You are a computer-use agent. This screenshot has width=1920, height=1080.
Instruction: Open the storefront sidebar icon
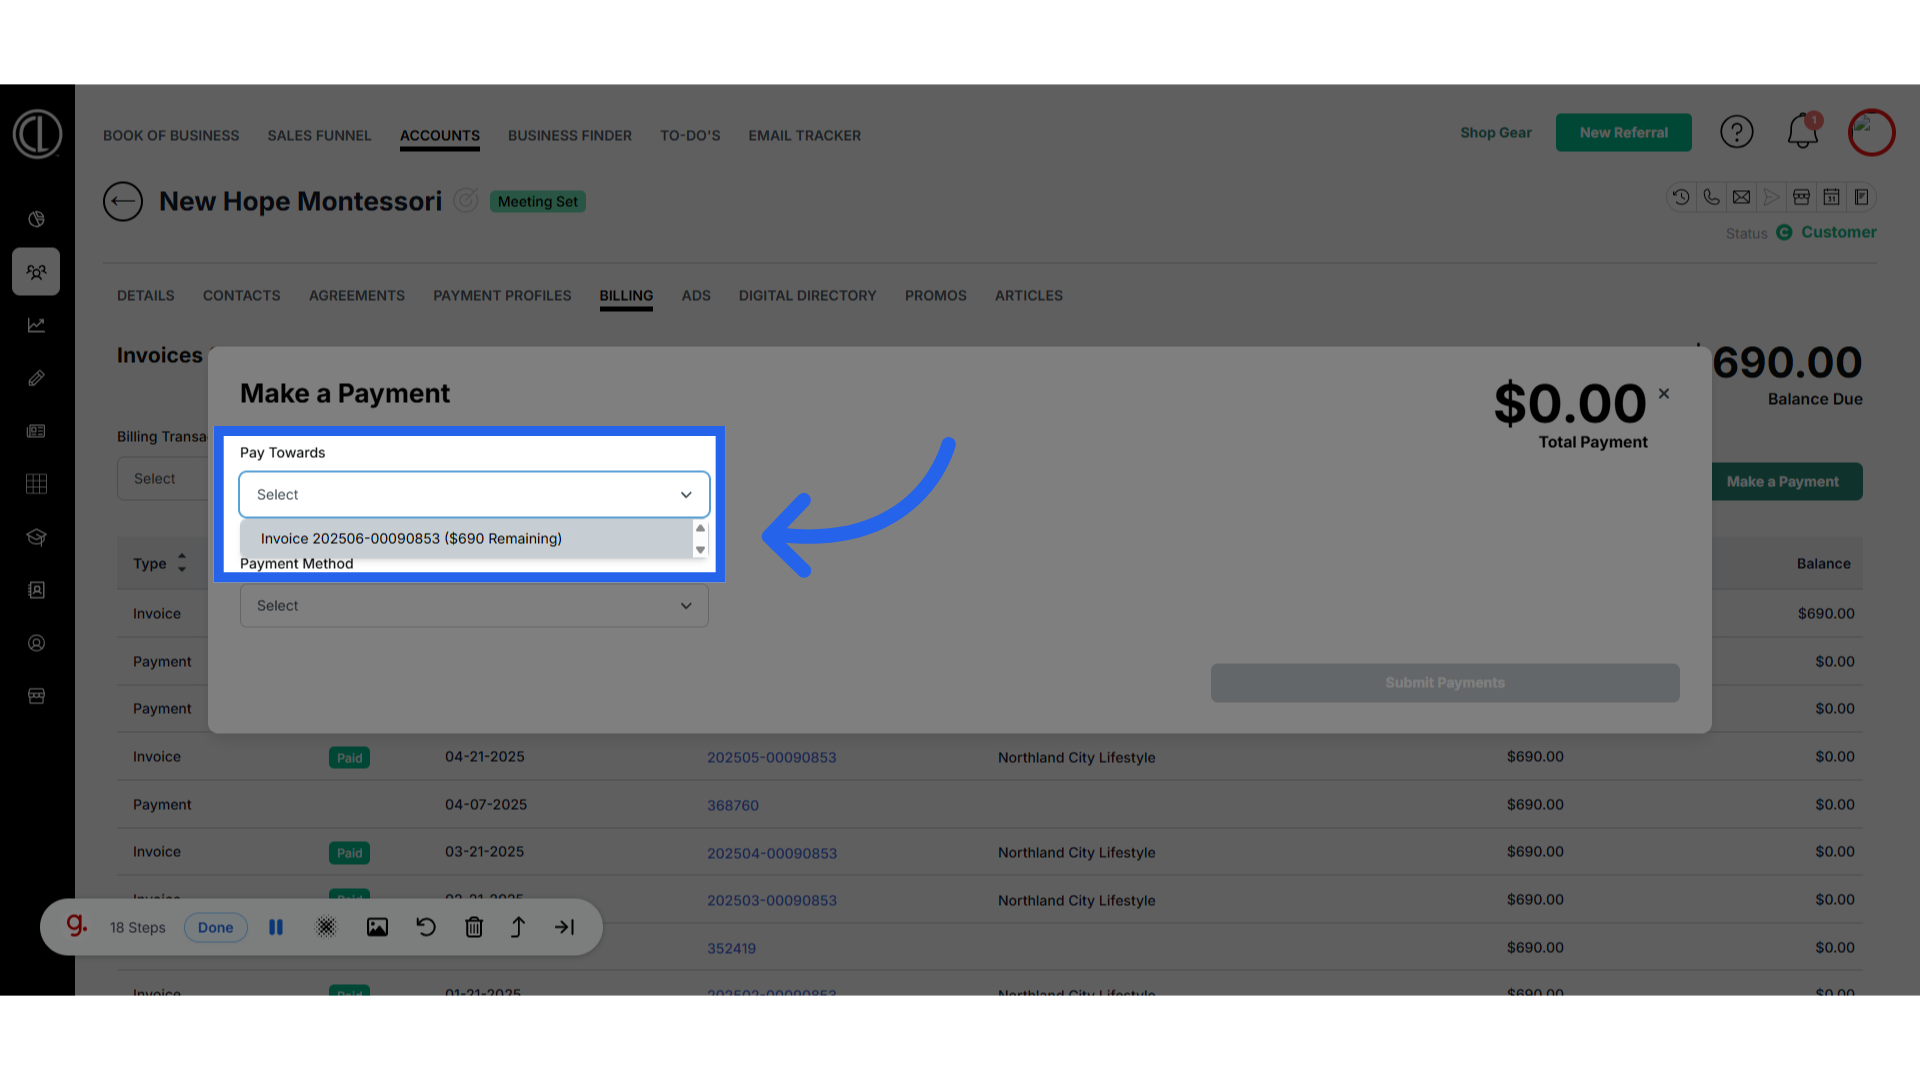(36, 696)
